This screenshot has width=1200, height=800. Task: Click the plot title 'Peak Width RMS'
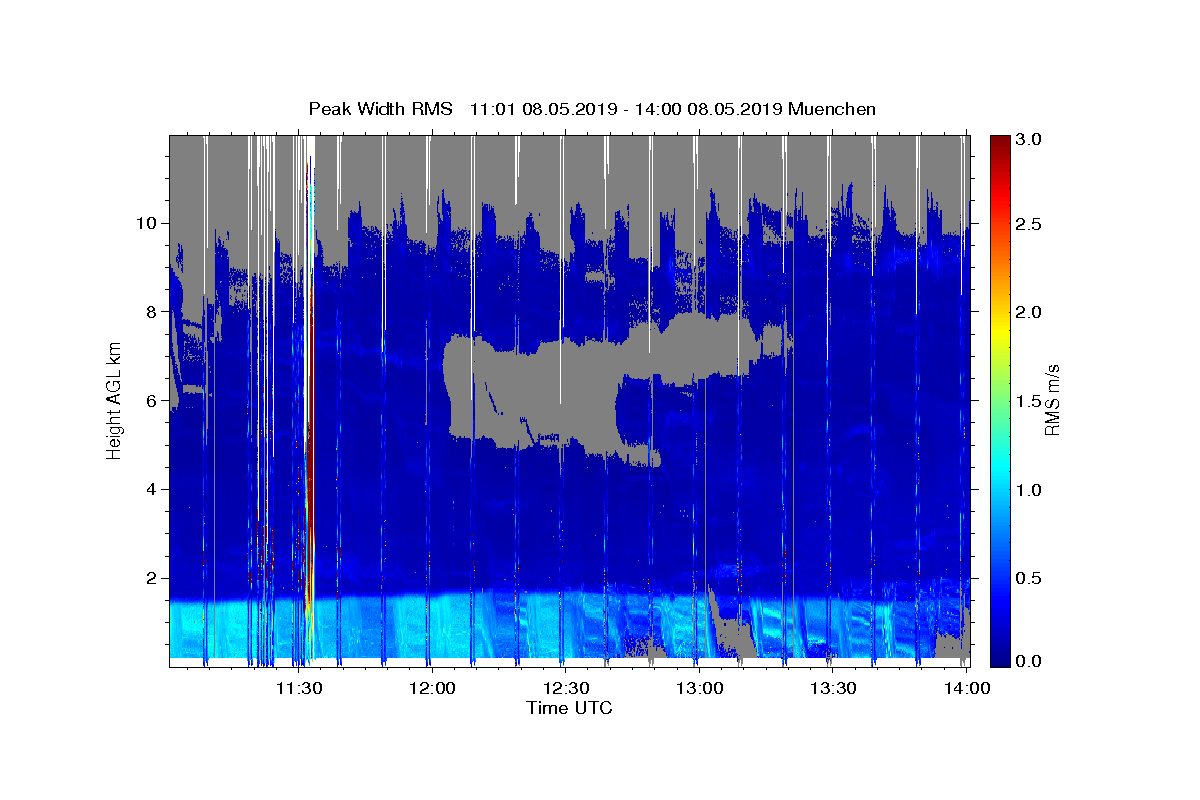(x=380, y=109)
